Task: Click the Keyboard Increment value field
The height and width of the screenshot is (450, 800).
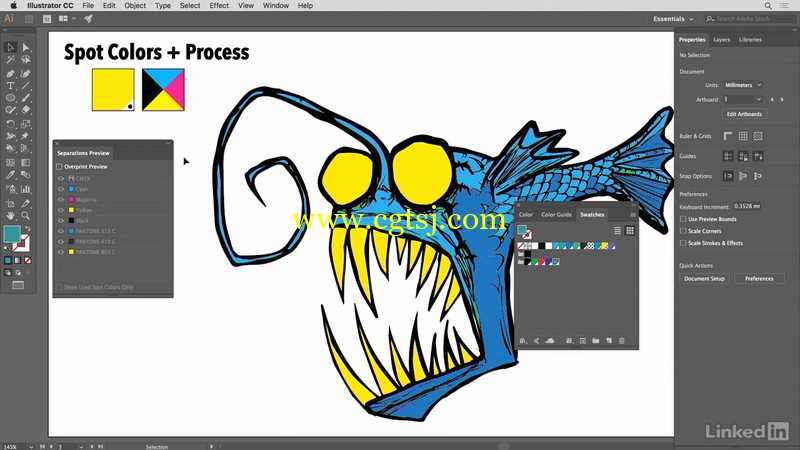Action: [747, 206]
